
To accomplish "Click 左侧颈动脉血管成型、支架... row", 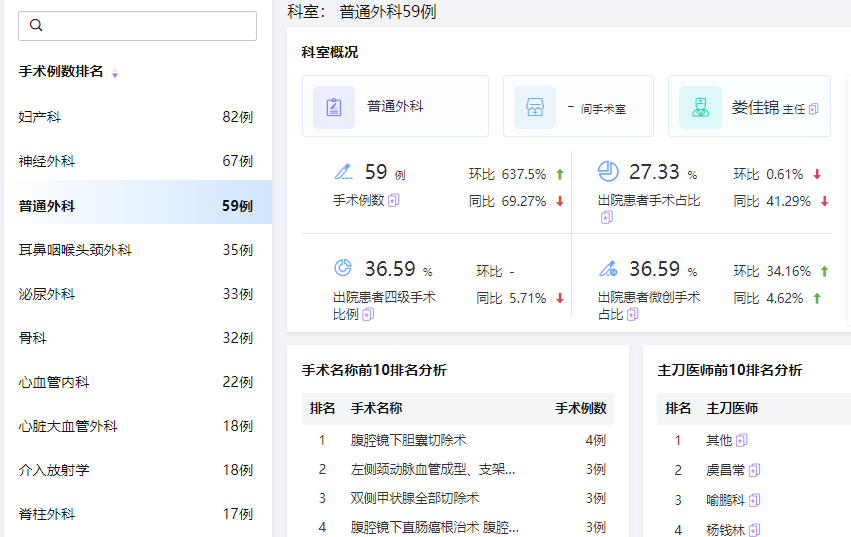I will (x=458, y=469).
